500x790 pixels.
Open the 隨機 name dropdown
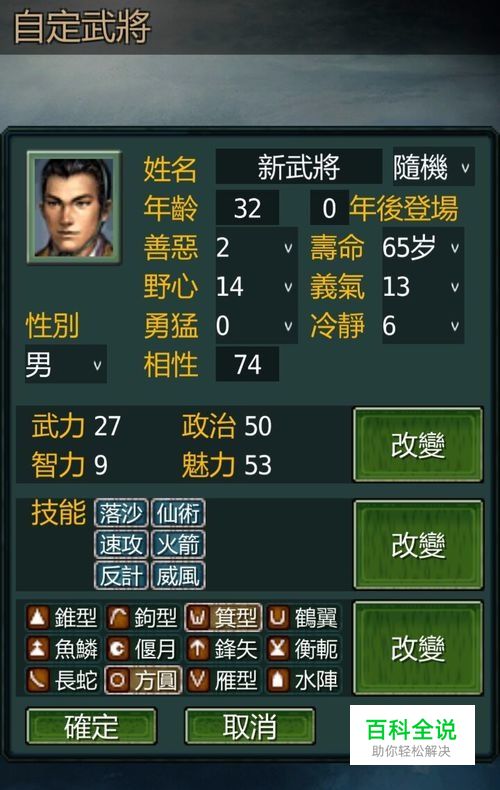click(x=433, y=166)
